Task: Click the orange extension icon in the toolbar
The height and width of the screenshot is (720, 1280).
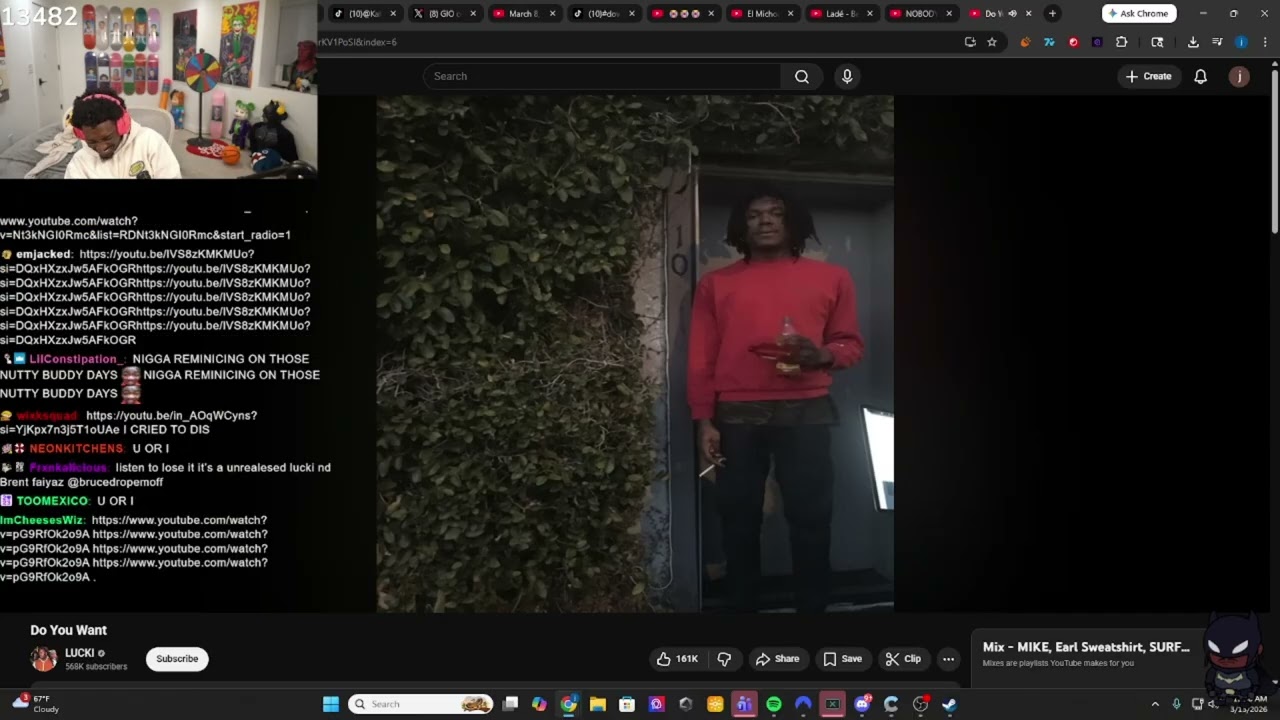Action: 1025,42
